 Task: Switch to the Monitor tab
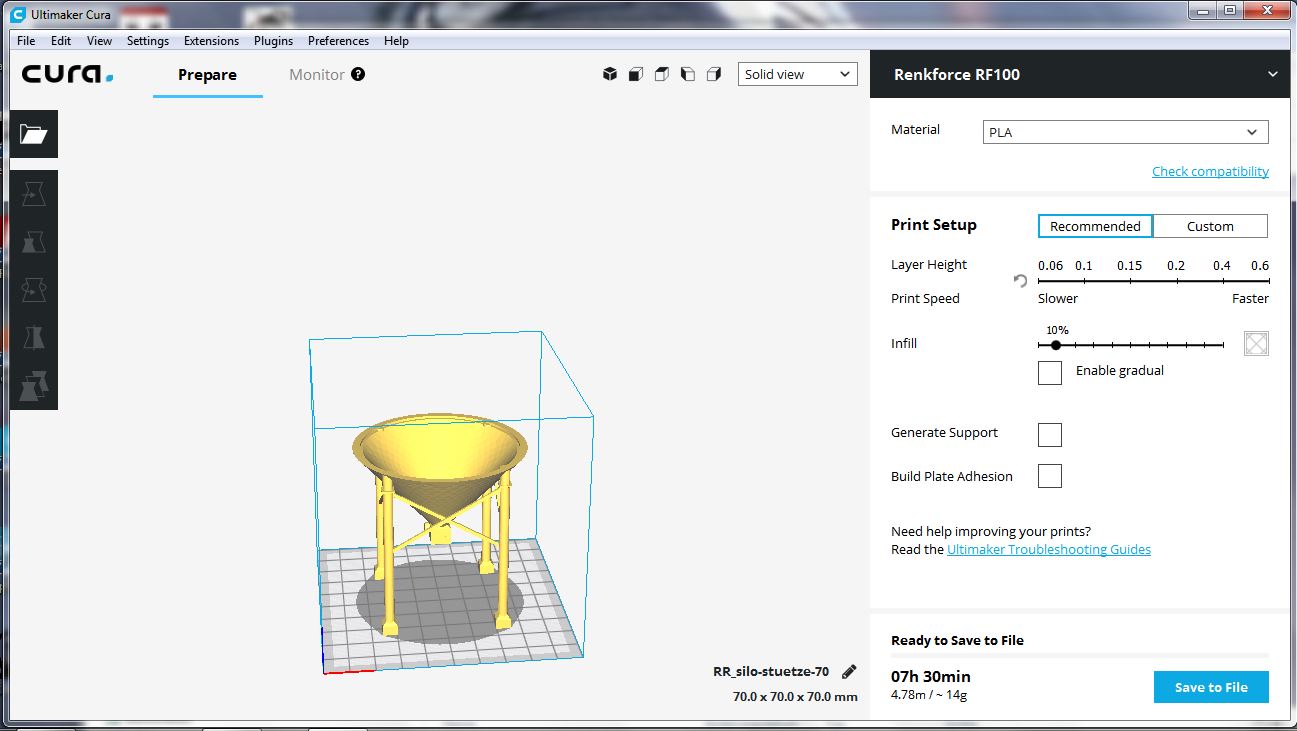(316, 75)
